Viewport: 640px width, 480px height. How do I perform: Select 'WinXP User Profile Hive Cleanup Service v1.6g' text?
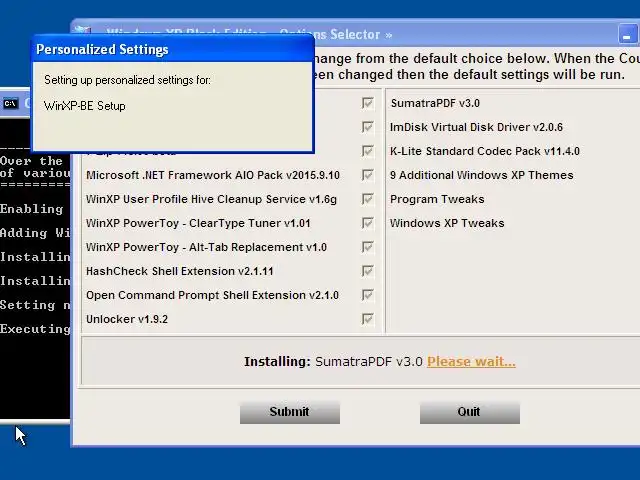pos(211,199)
